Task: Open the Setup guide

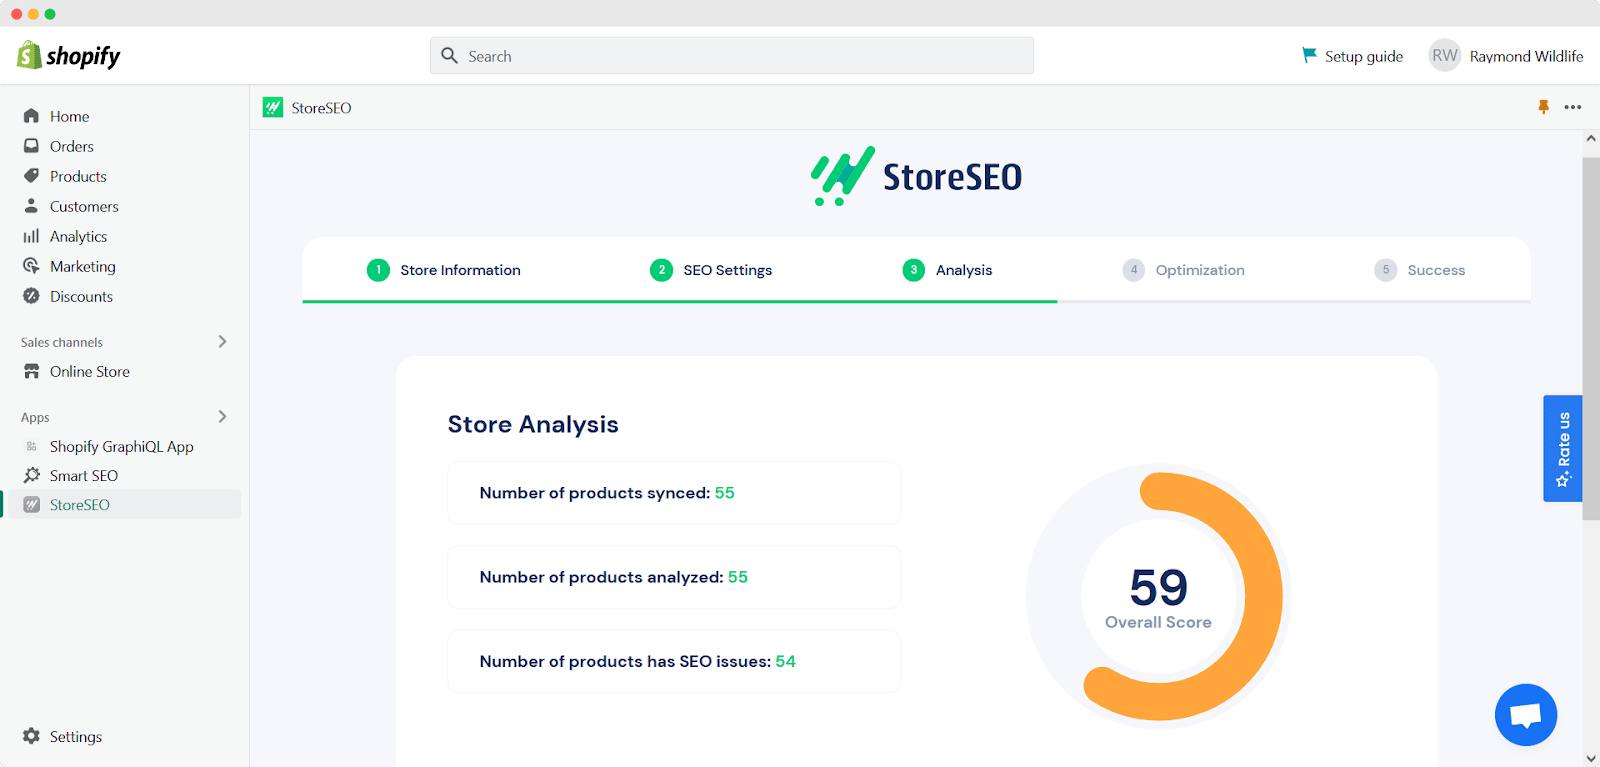Action: tap(1352, 56)
